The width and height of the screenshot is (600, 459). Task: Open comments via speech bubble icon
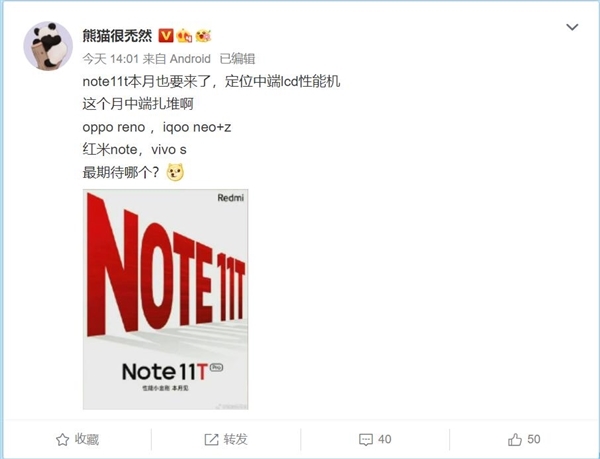pyautogui.click(x=366, y=439)
